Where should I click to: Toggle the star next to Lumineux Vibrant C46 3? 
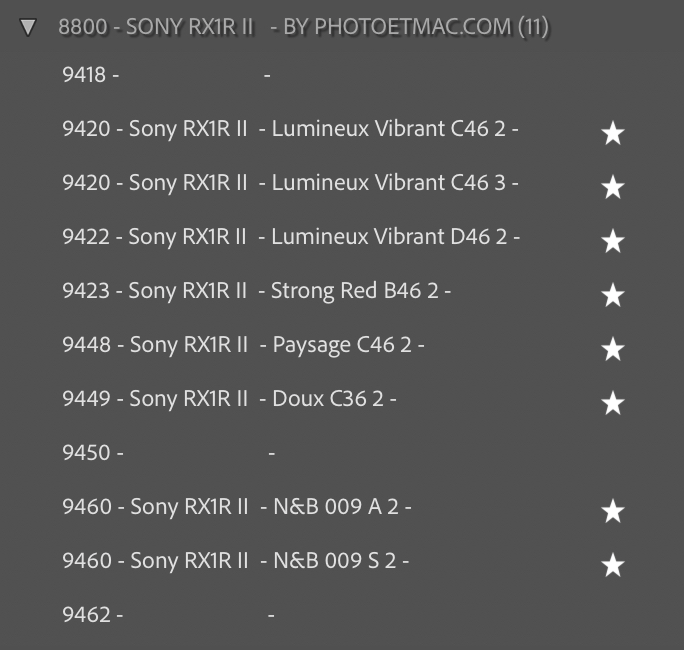click(612, 186)
